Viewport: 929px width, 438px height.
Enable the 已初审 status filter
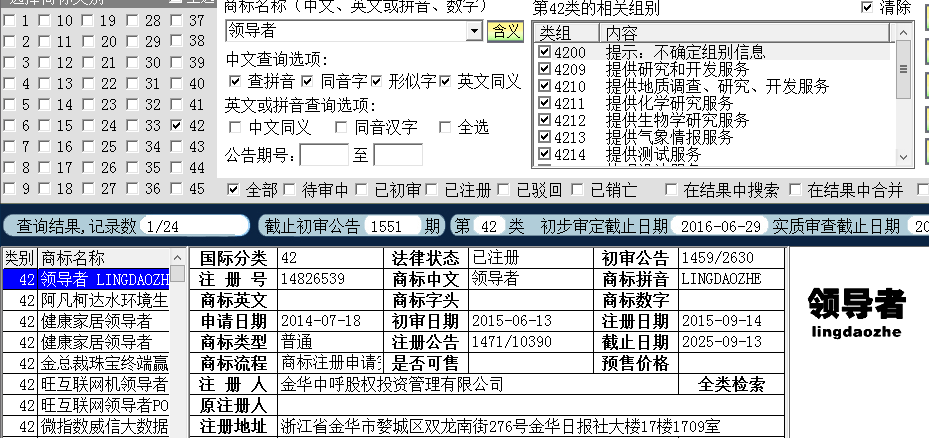tap(361, 190)
